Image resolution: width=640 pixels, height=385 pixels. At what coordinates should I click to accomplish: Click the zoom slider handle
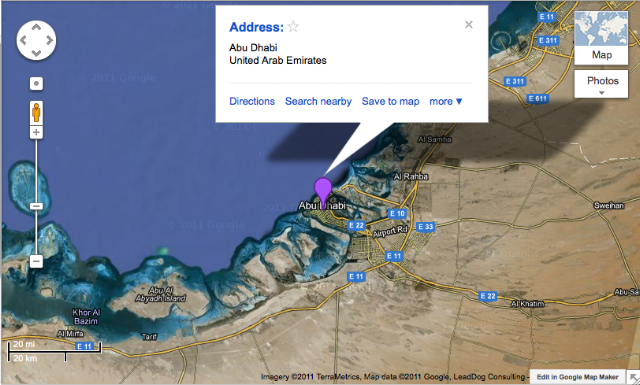pos(36,206)
